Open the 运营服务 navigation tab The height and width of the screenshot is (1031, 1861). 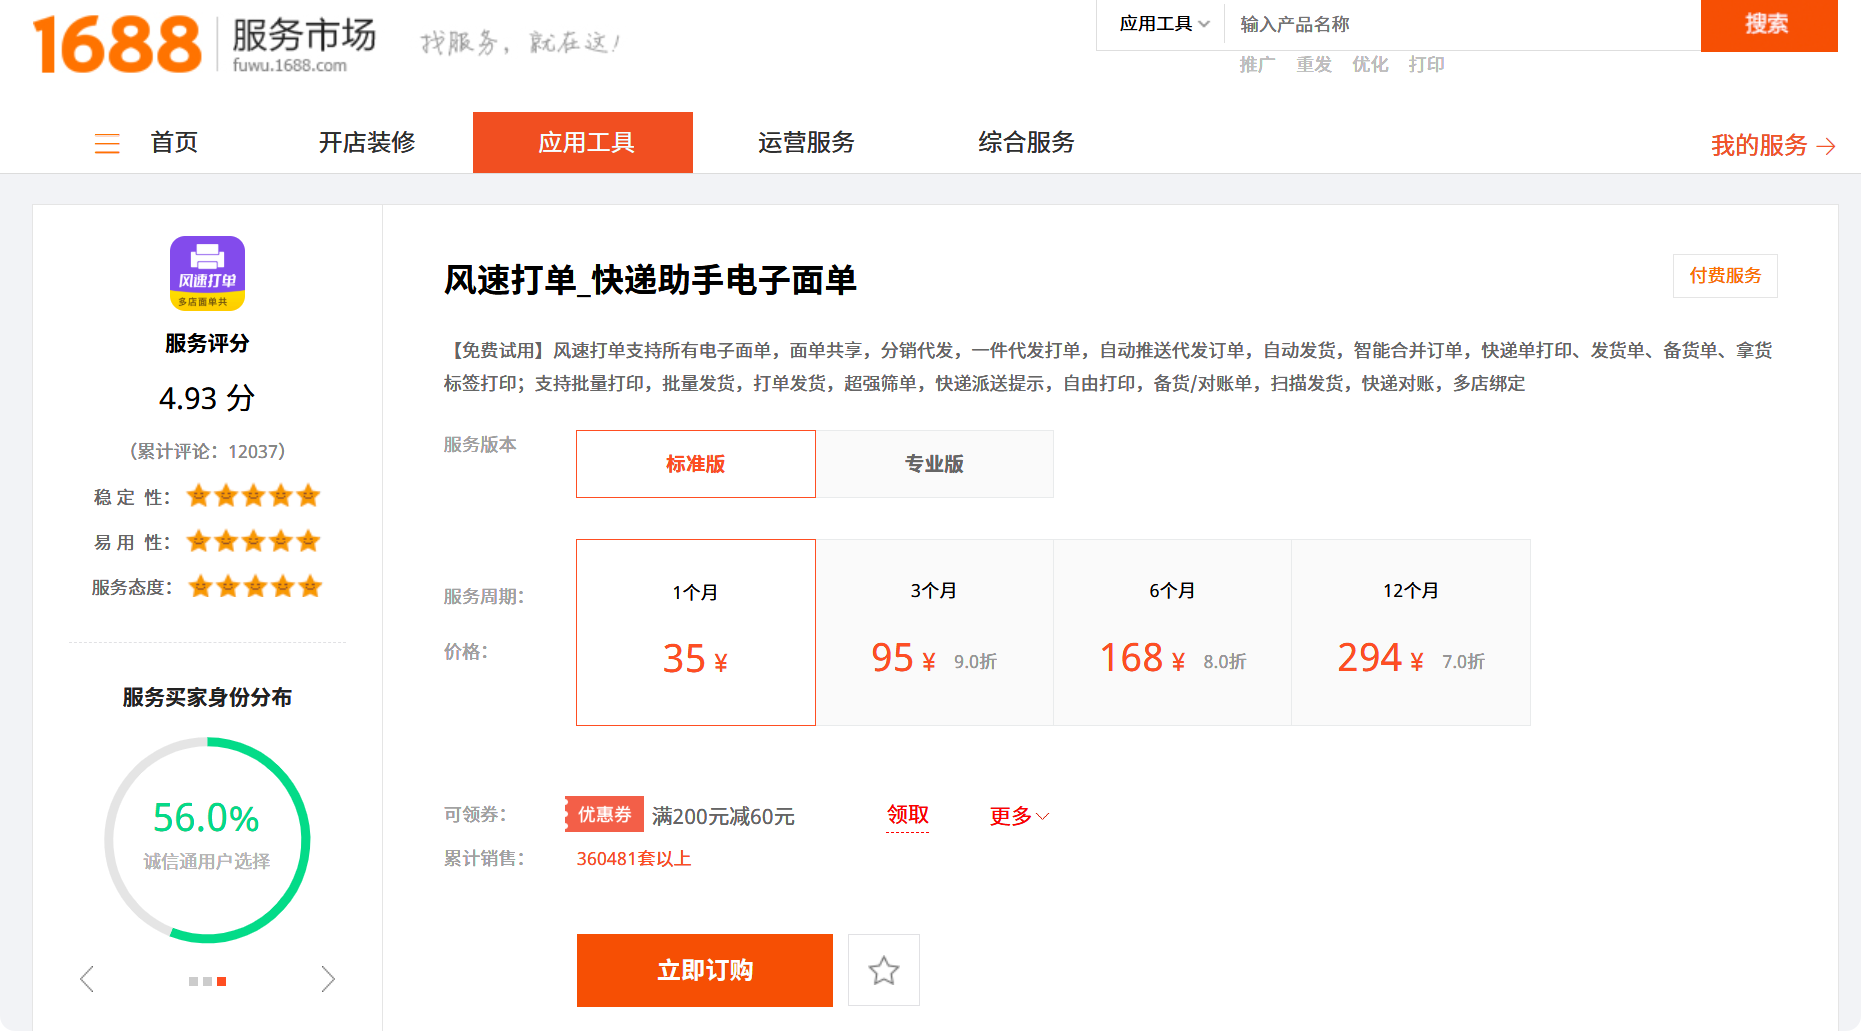click(x=806, y=142)
